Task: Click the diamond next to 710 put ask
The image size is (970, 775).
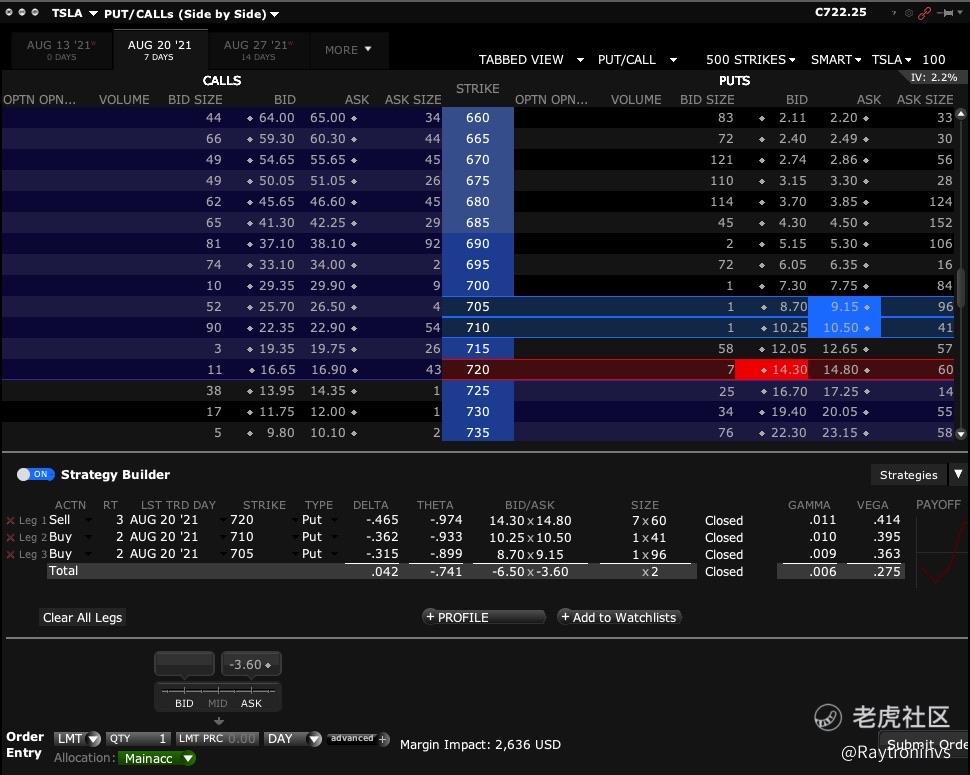Action: click(867, 328)
